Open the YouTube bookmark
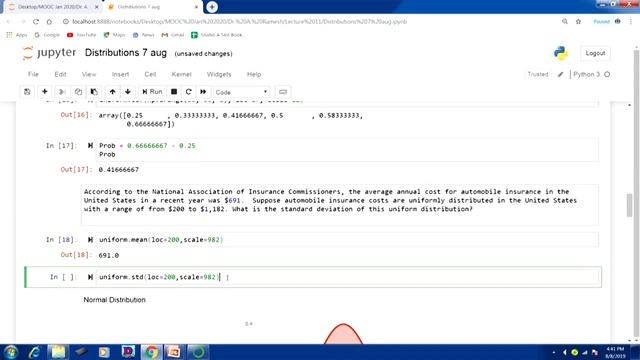Image resolution: width=640 pixels, height=360 pixels. click(x=81, y=35)
